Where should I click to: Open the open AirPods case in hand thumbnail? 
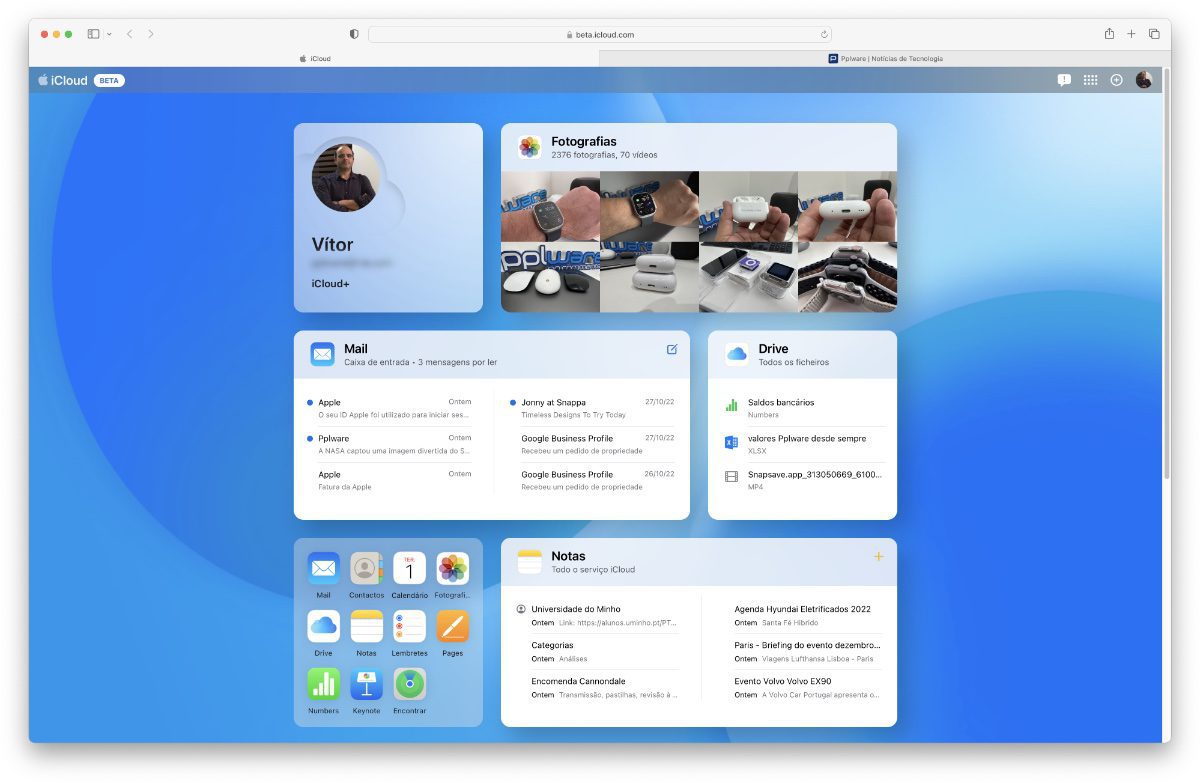tap(748, 206)
